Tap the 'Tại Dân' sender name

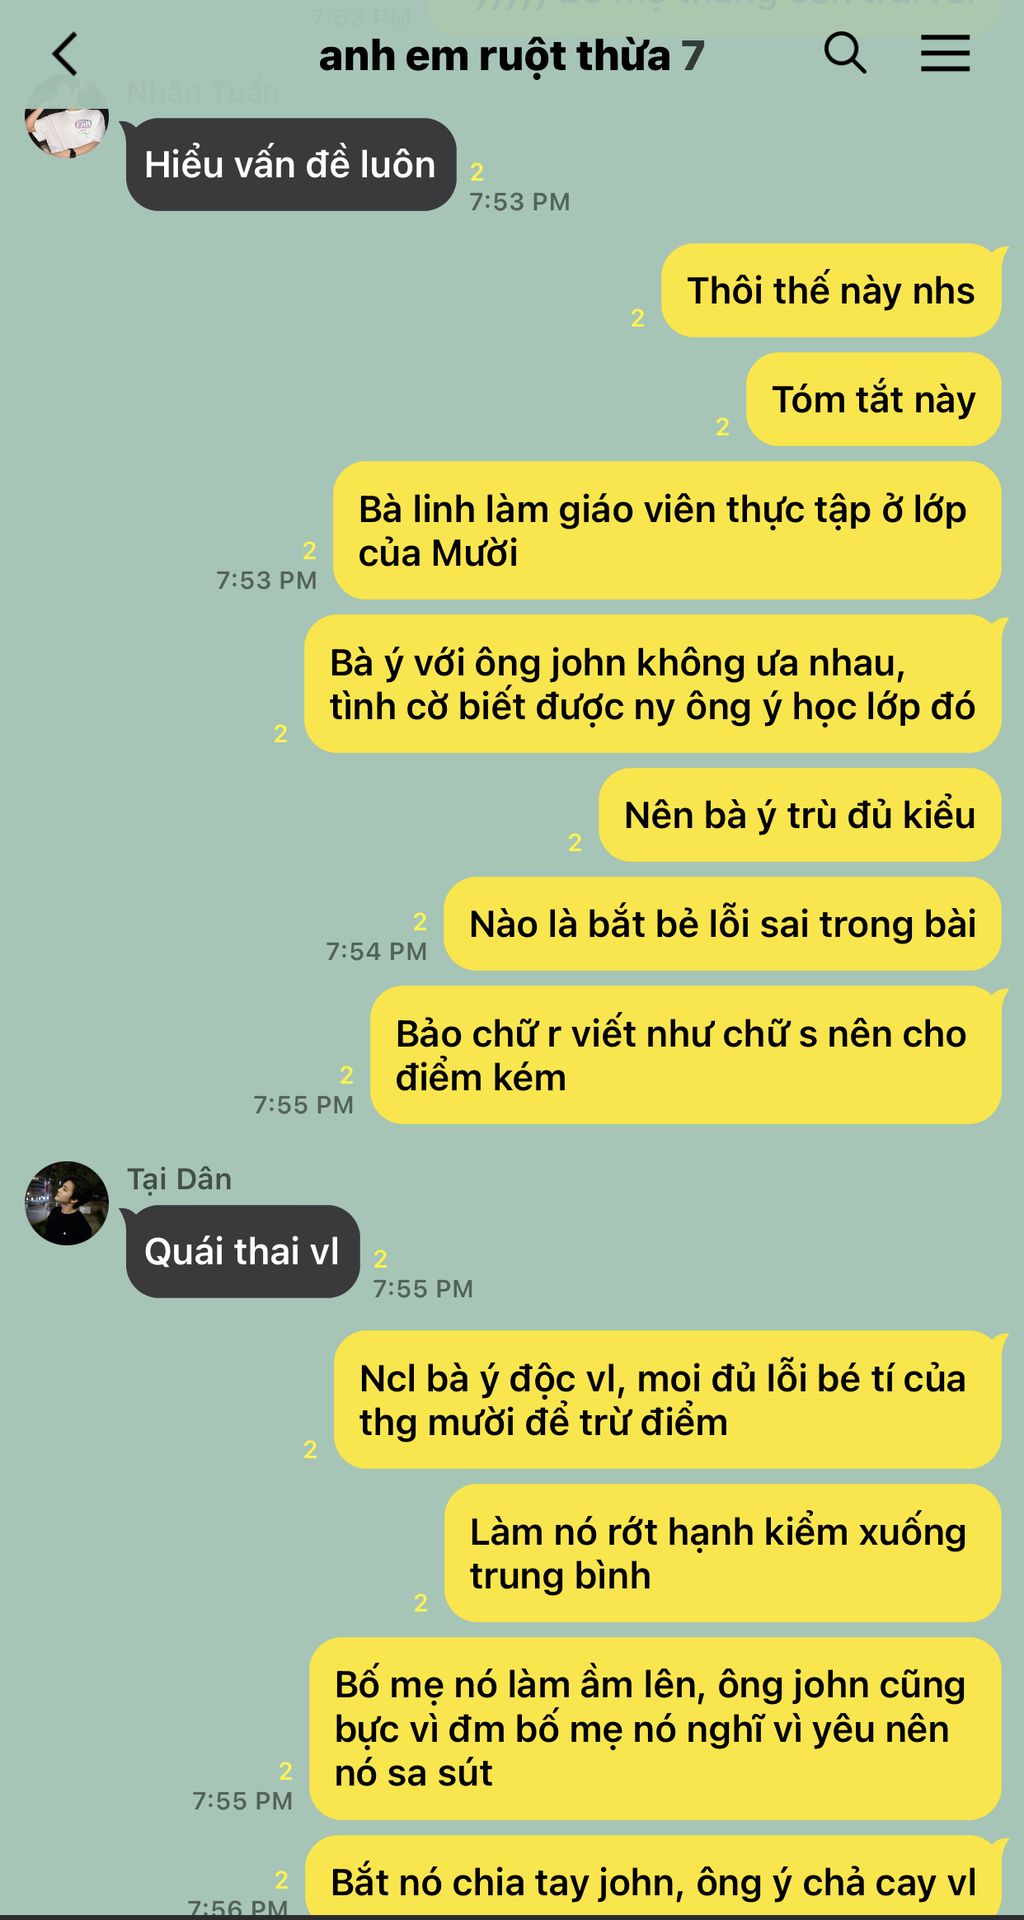click(x=179, y=1179)
